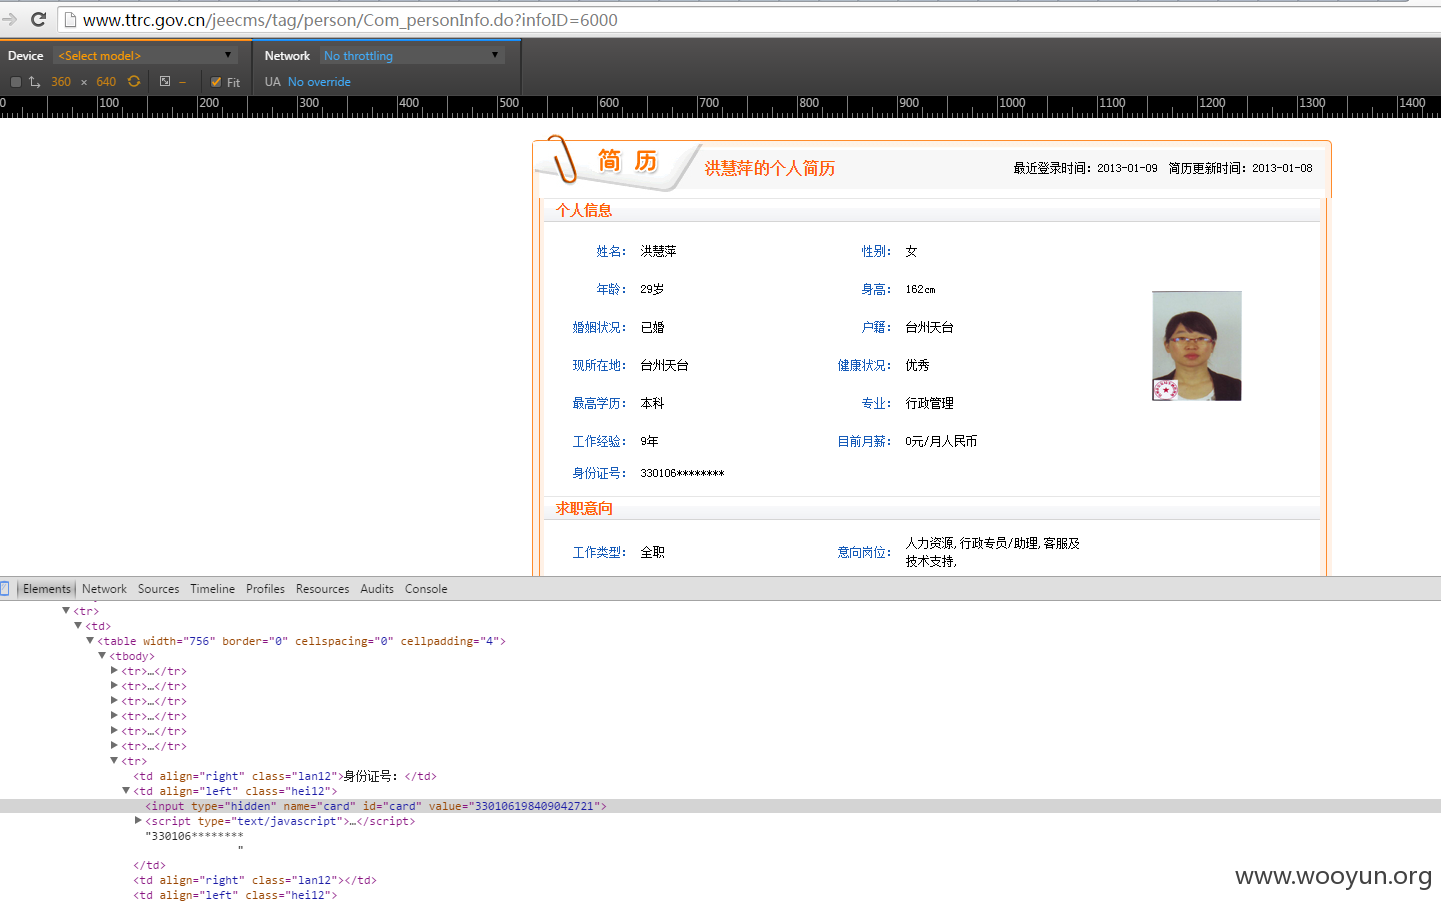Edit the device width value 360

[x=61, y=82]
